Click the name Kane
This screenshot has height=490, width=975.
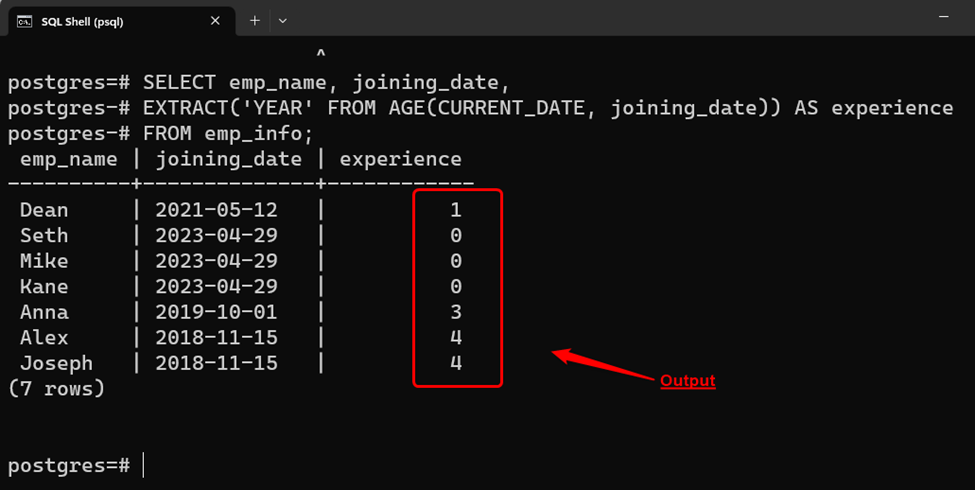44,287
